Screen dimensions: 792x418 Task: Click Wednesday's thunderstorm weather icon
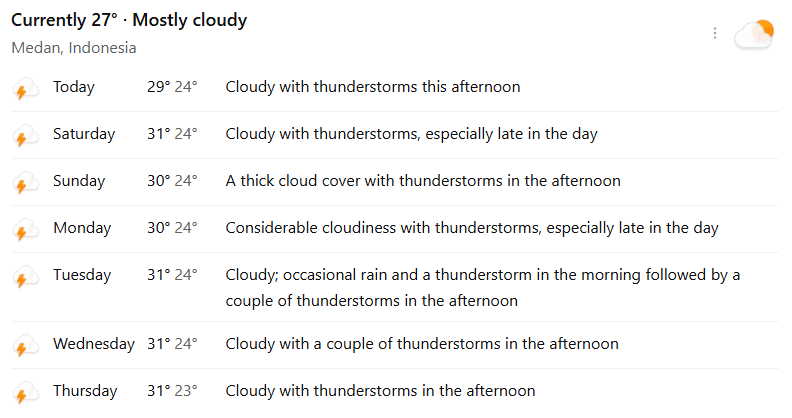pyautogui.click(x=25, y=346)
